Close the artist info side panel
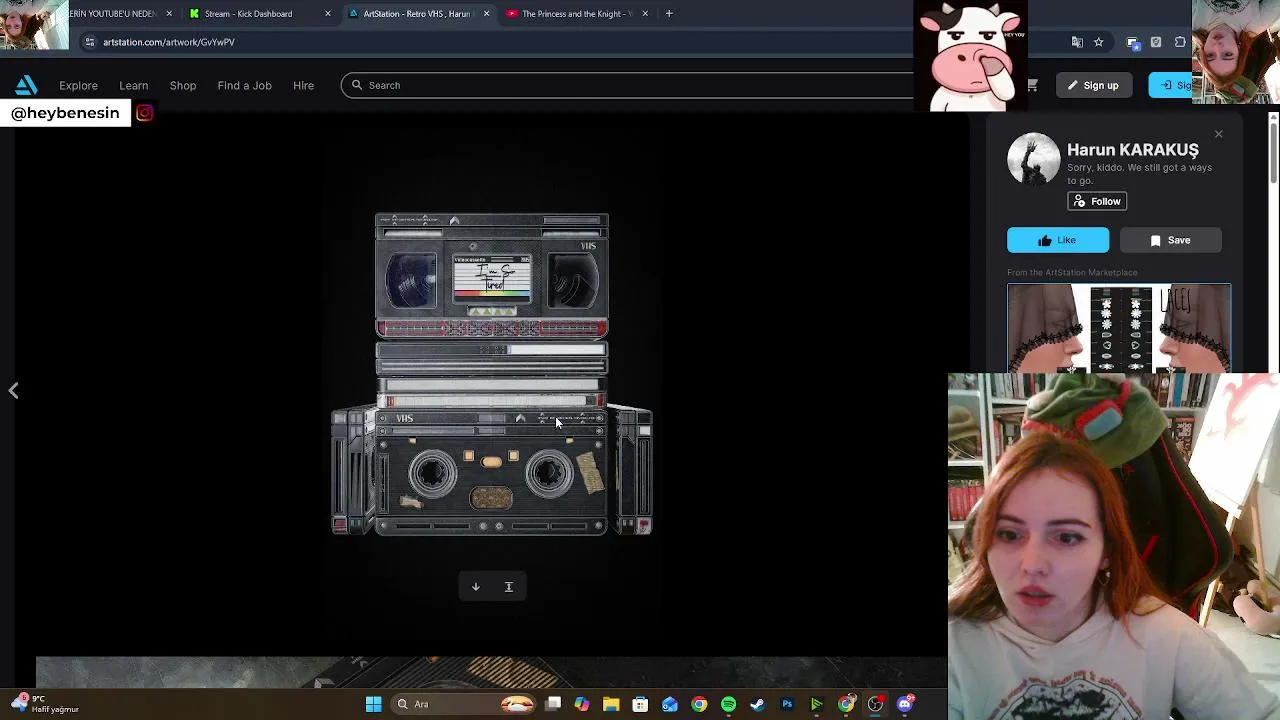 [x=1218, y=134]
